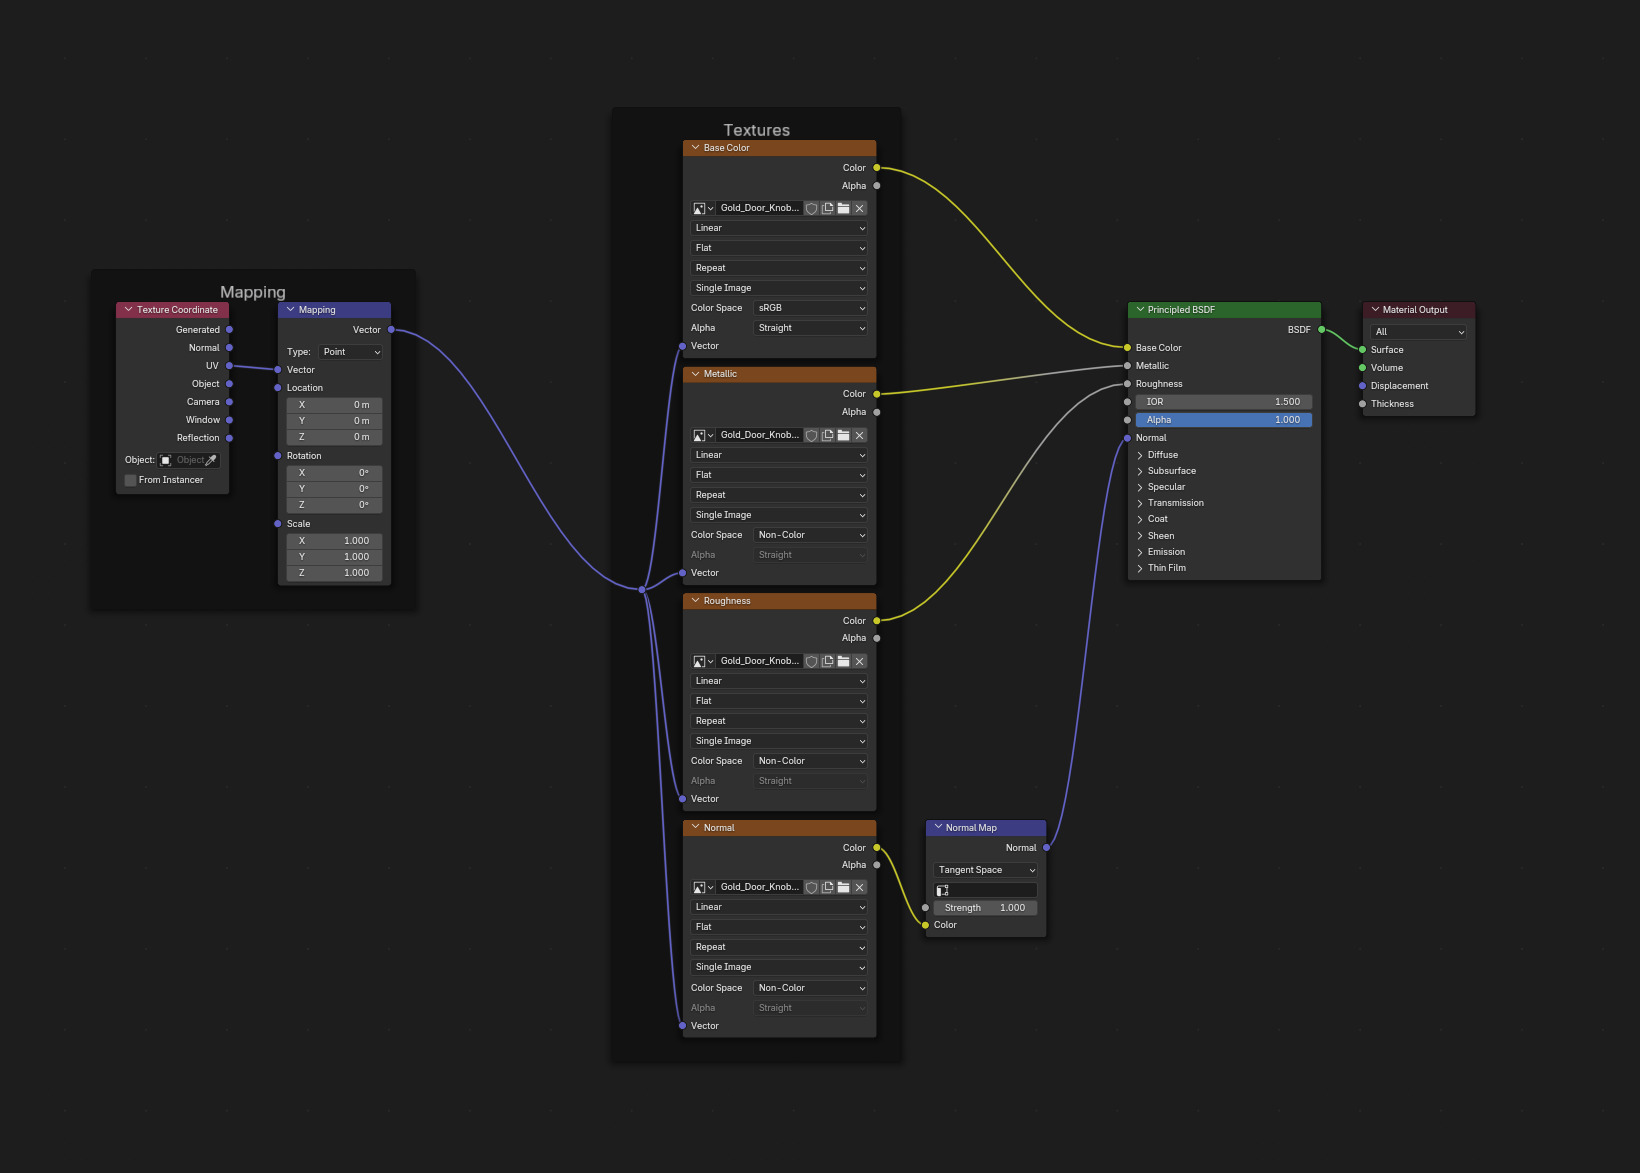This screenshot has height=1173, width=1640.
Task: Click new image icon in Base Color node
Action: point(828,209)
